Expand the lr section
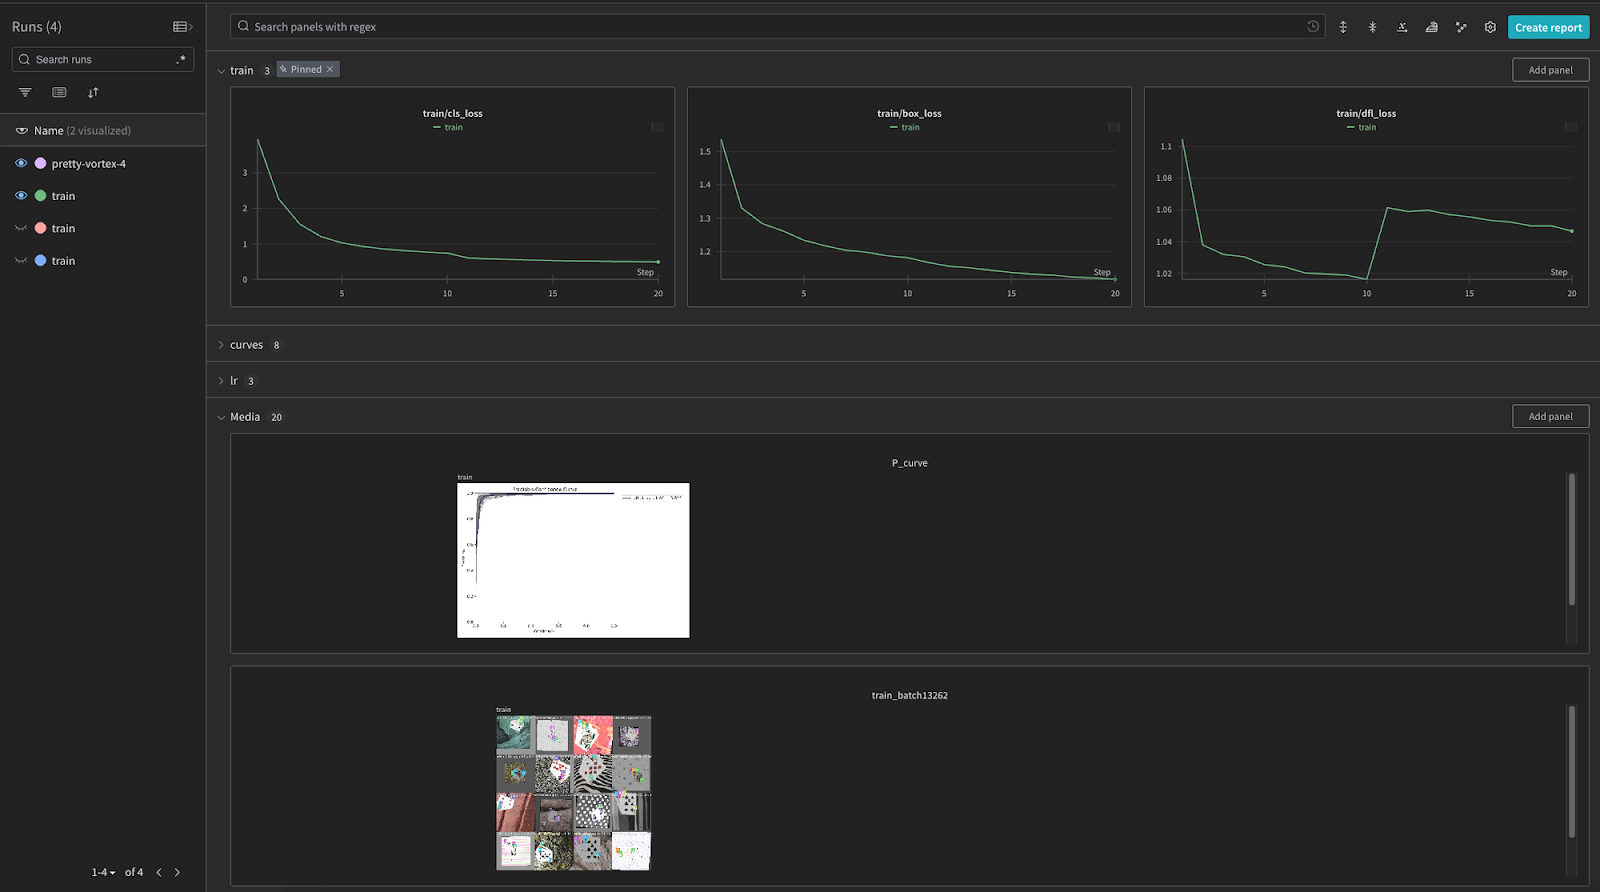This screenshot has height=892, width=1600. click(x=221, y=381)
